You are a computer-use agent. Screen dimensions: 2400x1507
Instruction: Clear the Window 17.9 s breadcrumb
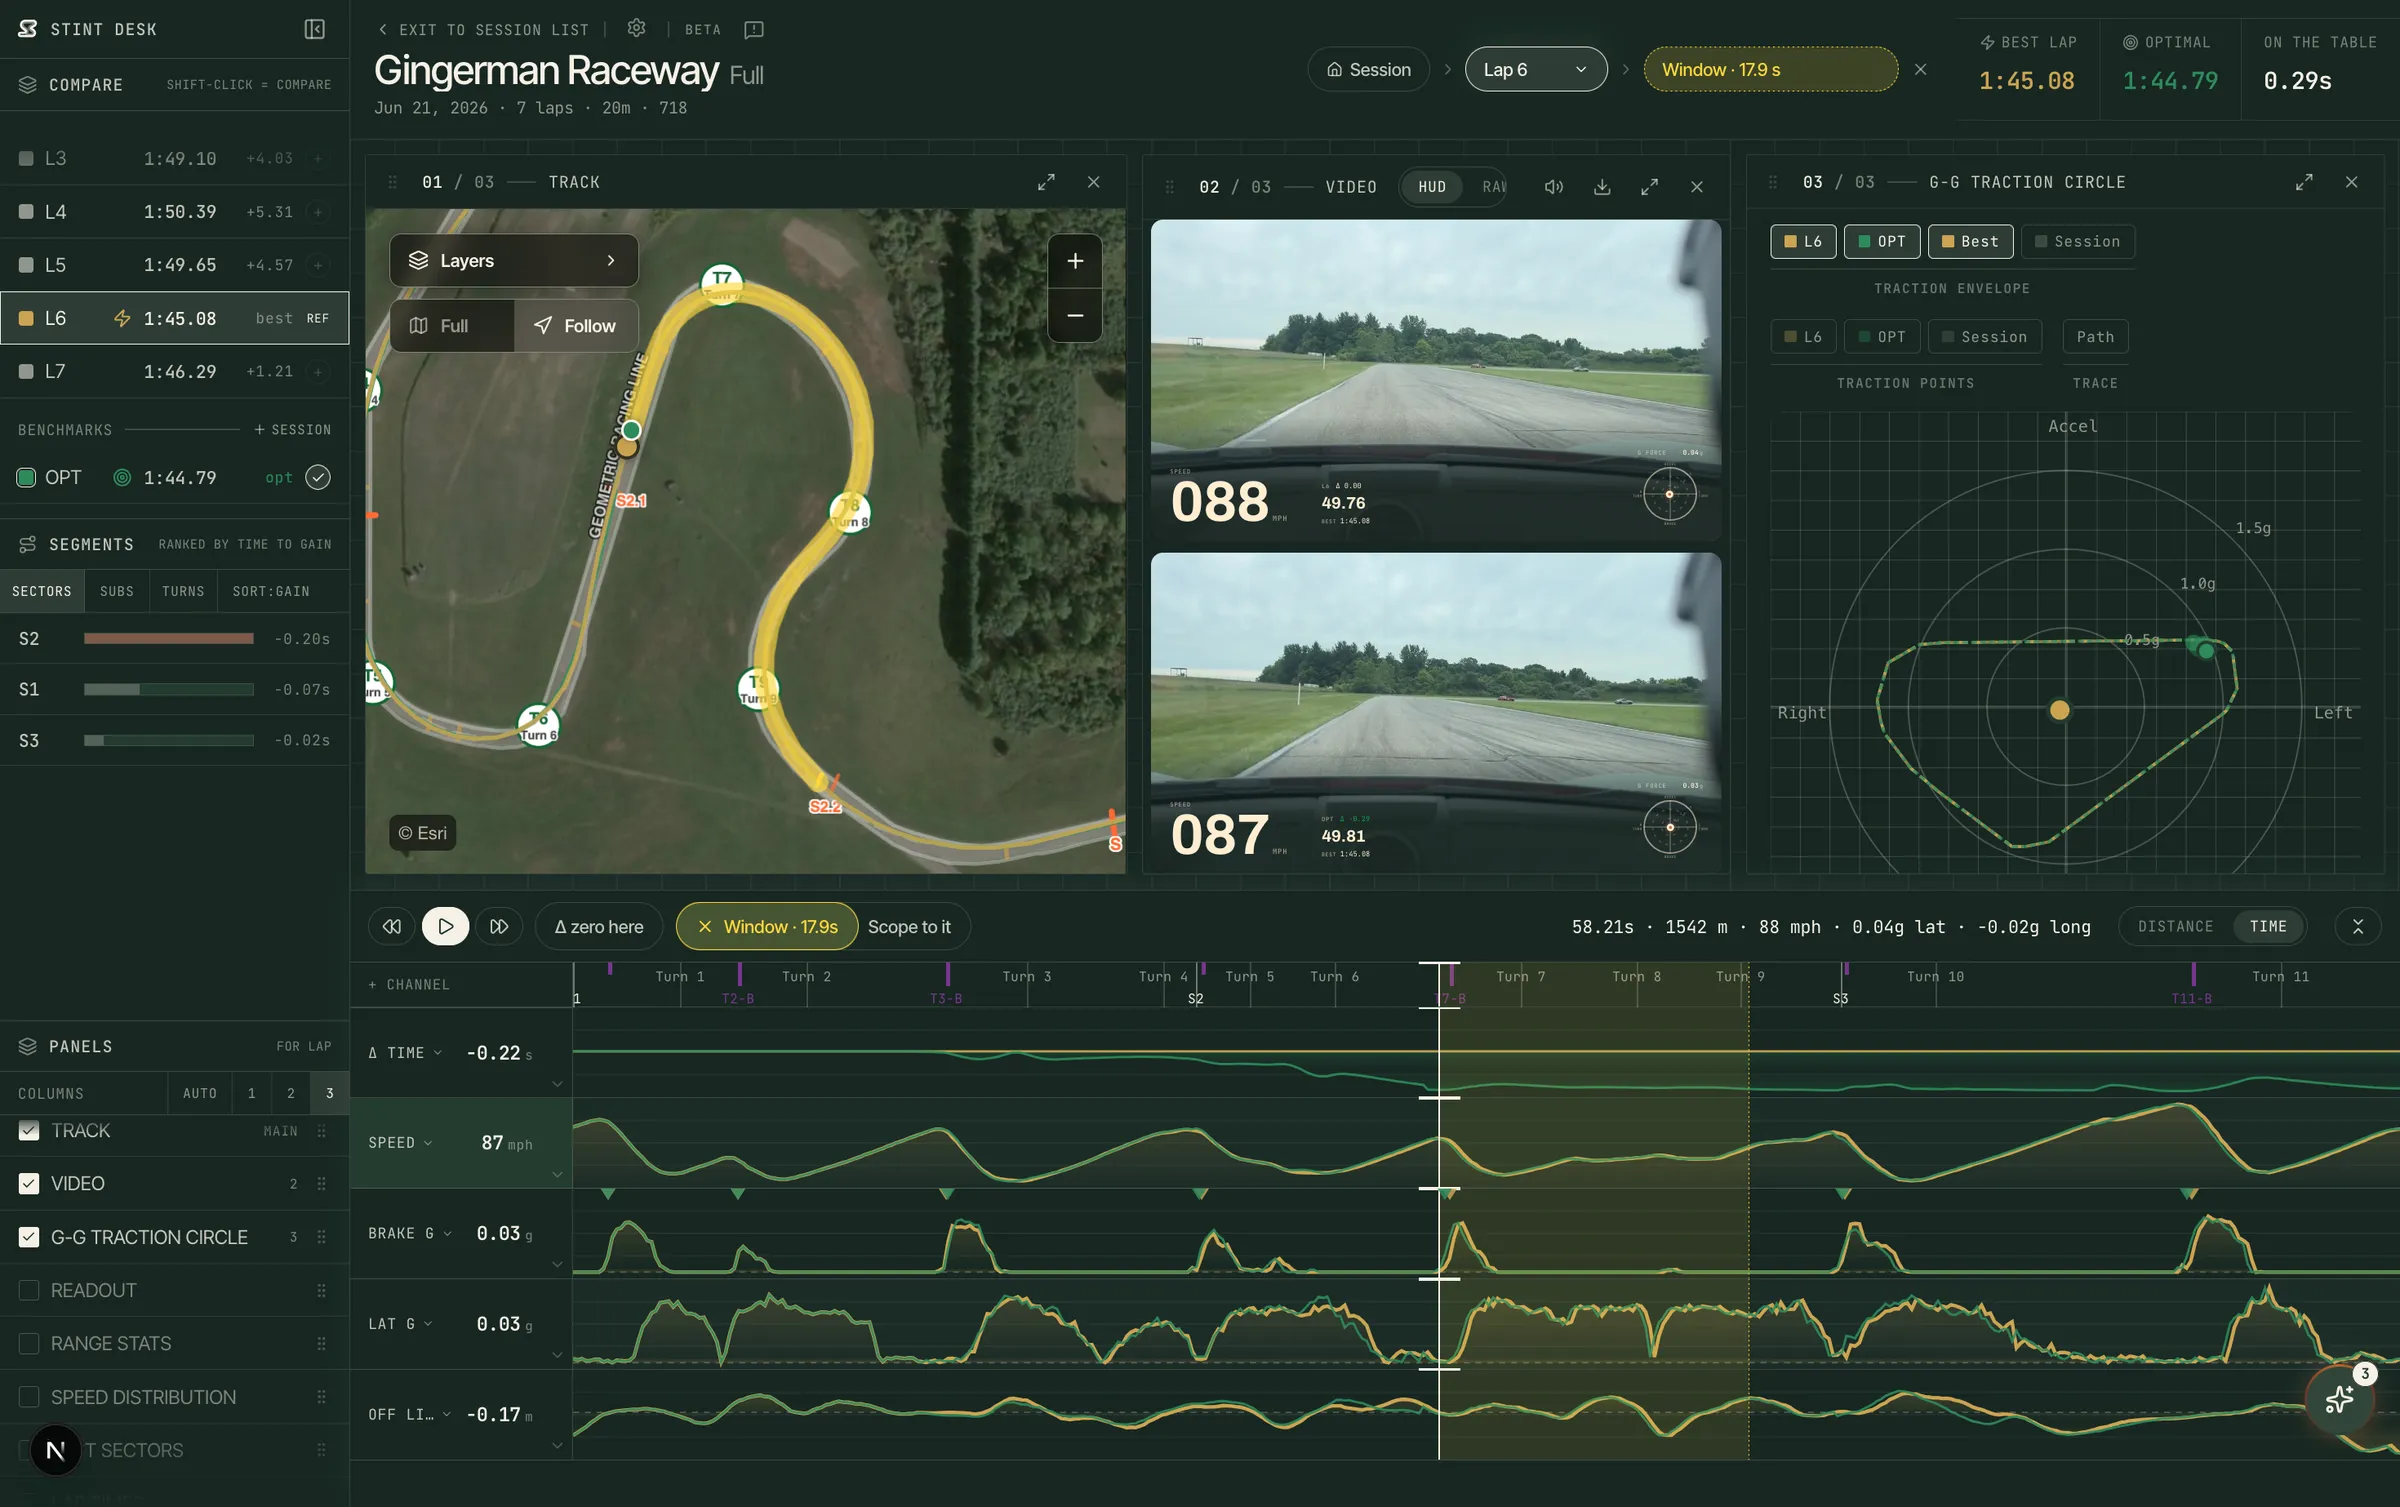point(1920,69)
